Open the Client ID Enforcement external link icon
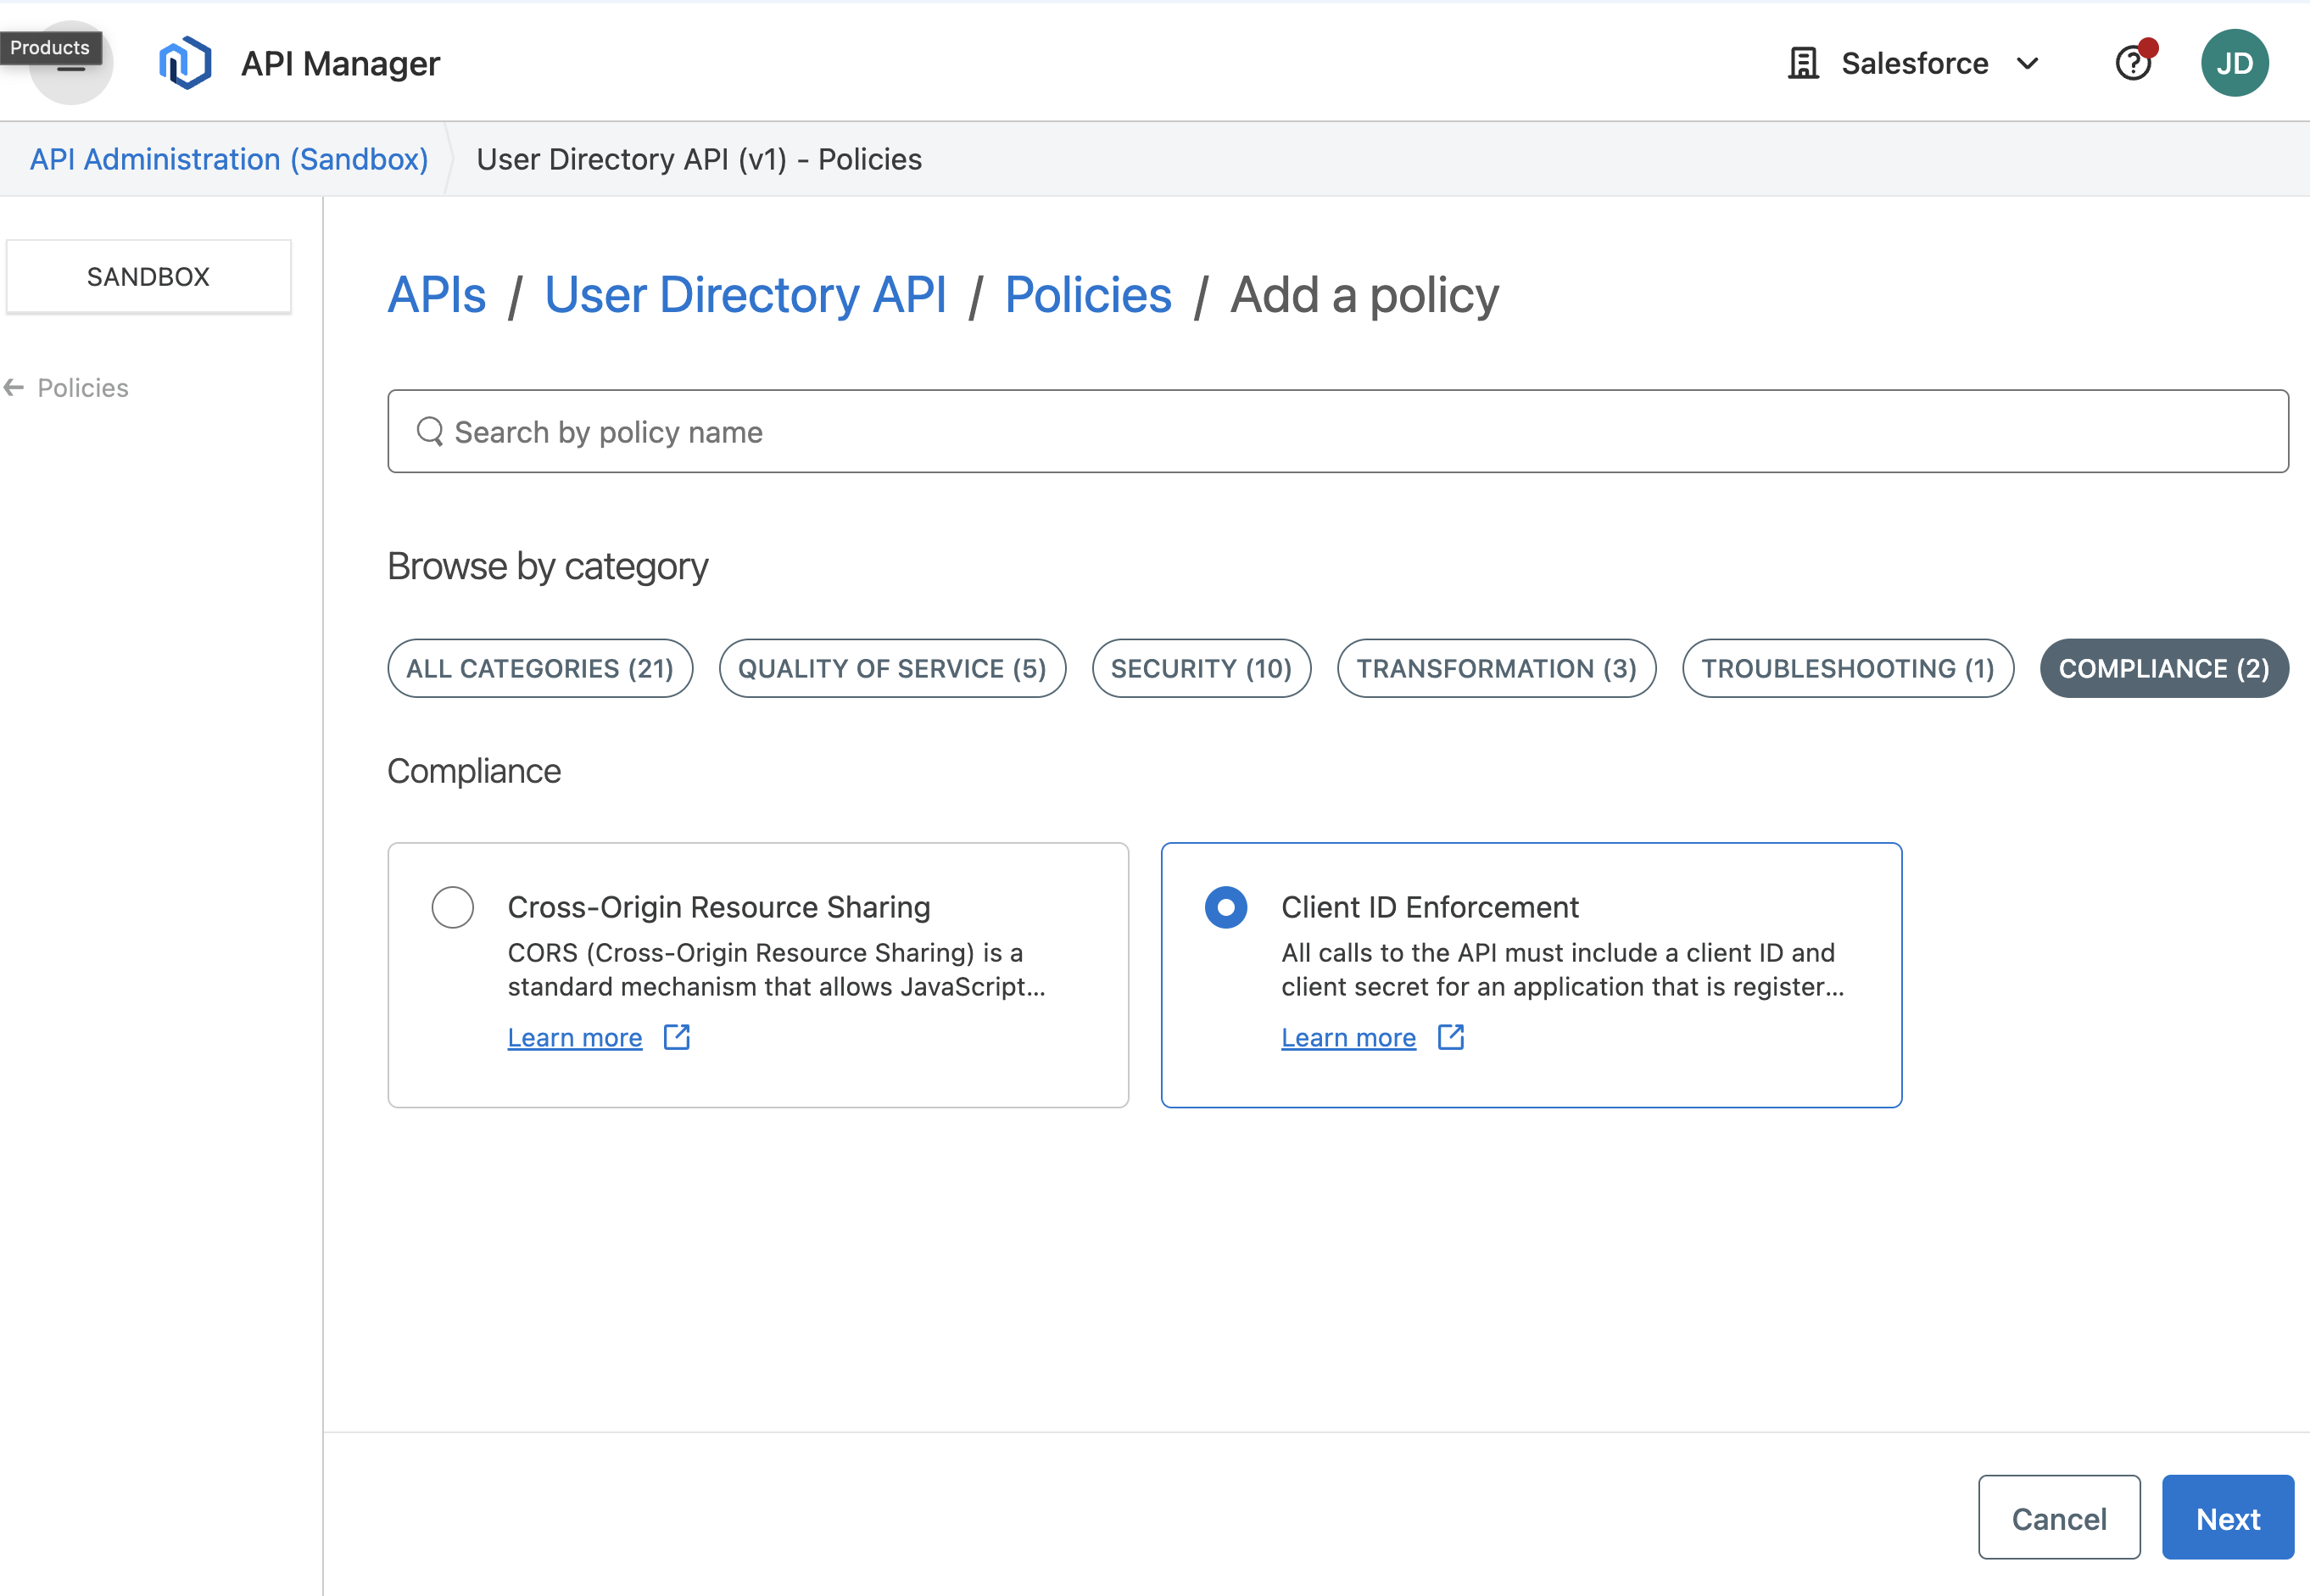Screen dimensions: 2310x1596 point(1450,1037)
